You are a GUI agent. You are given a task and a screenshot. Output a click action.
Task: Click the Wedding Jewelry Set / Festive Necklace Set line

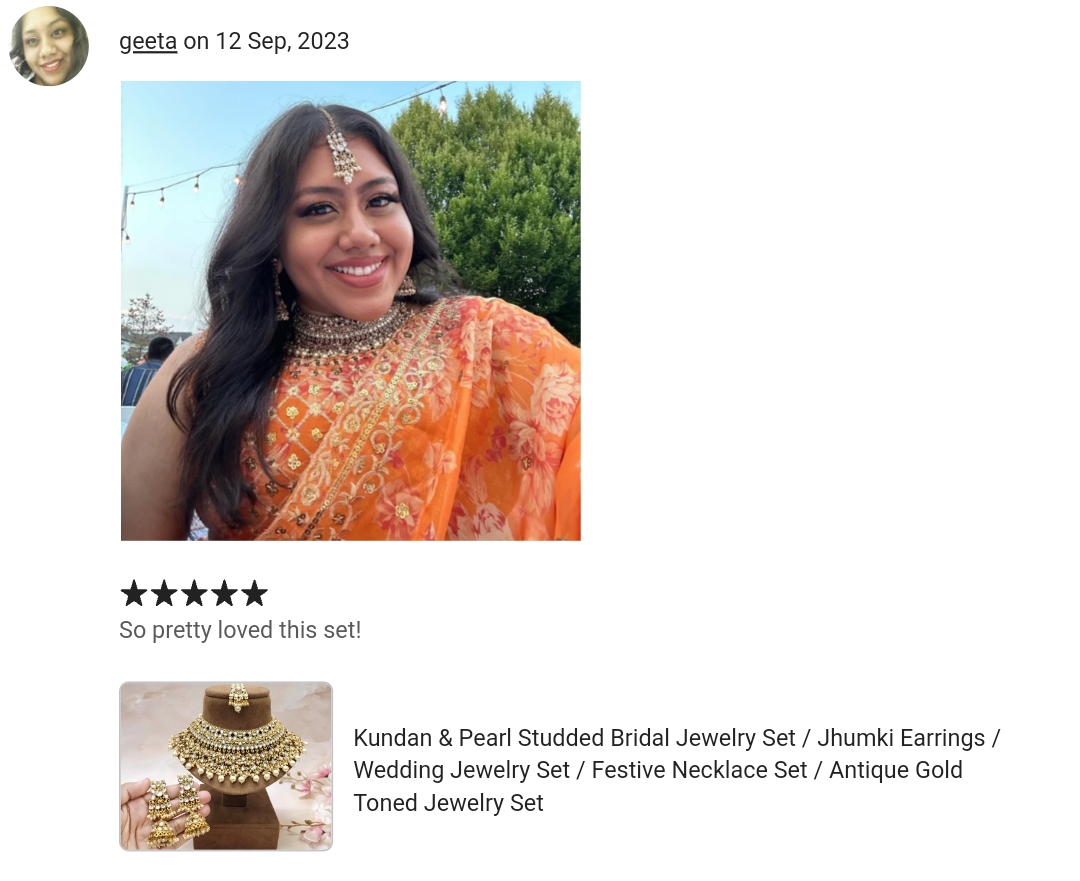pyautogui.click(x=580, y=770)
